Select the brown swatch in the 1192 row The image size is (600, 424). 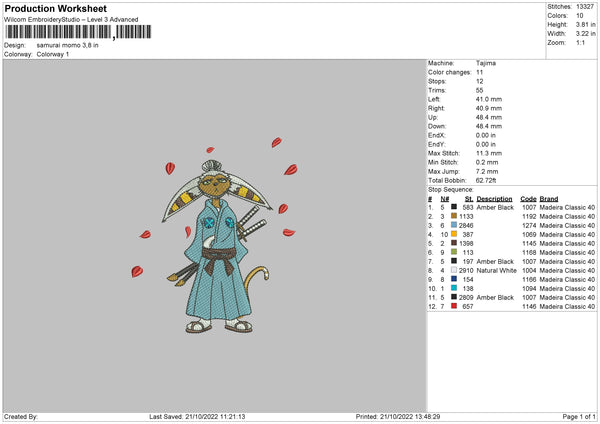coord(454,216)
